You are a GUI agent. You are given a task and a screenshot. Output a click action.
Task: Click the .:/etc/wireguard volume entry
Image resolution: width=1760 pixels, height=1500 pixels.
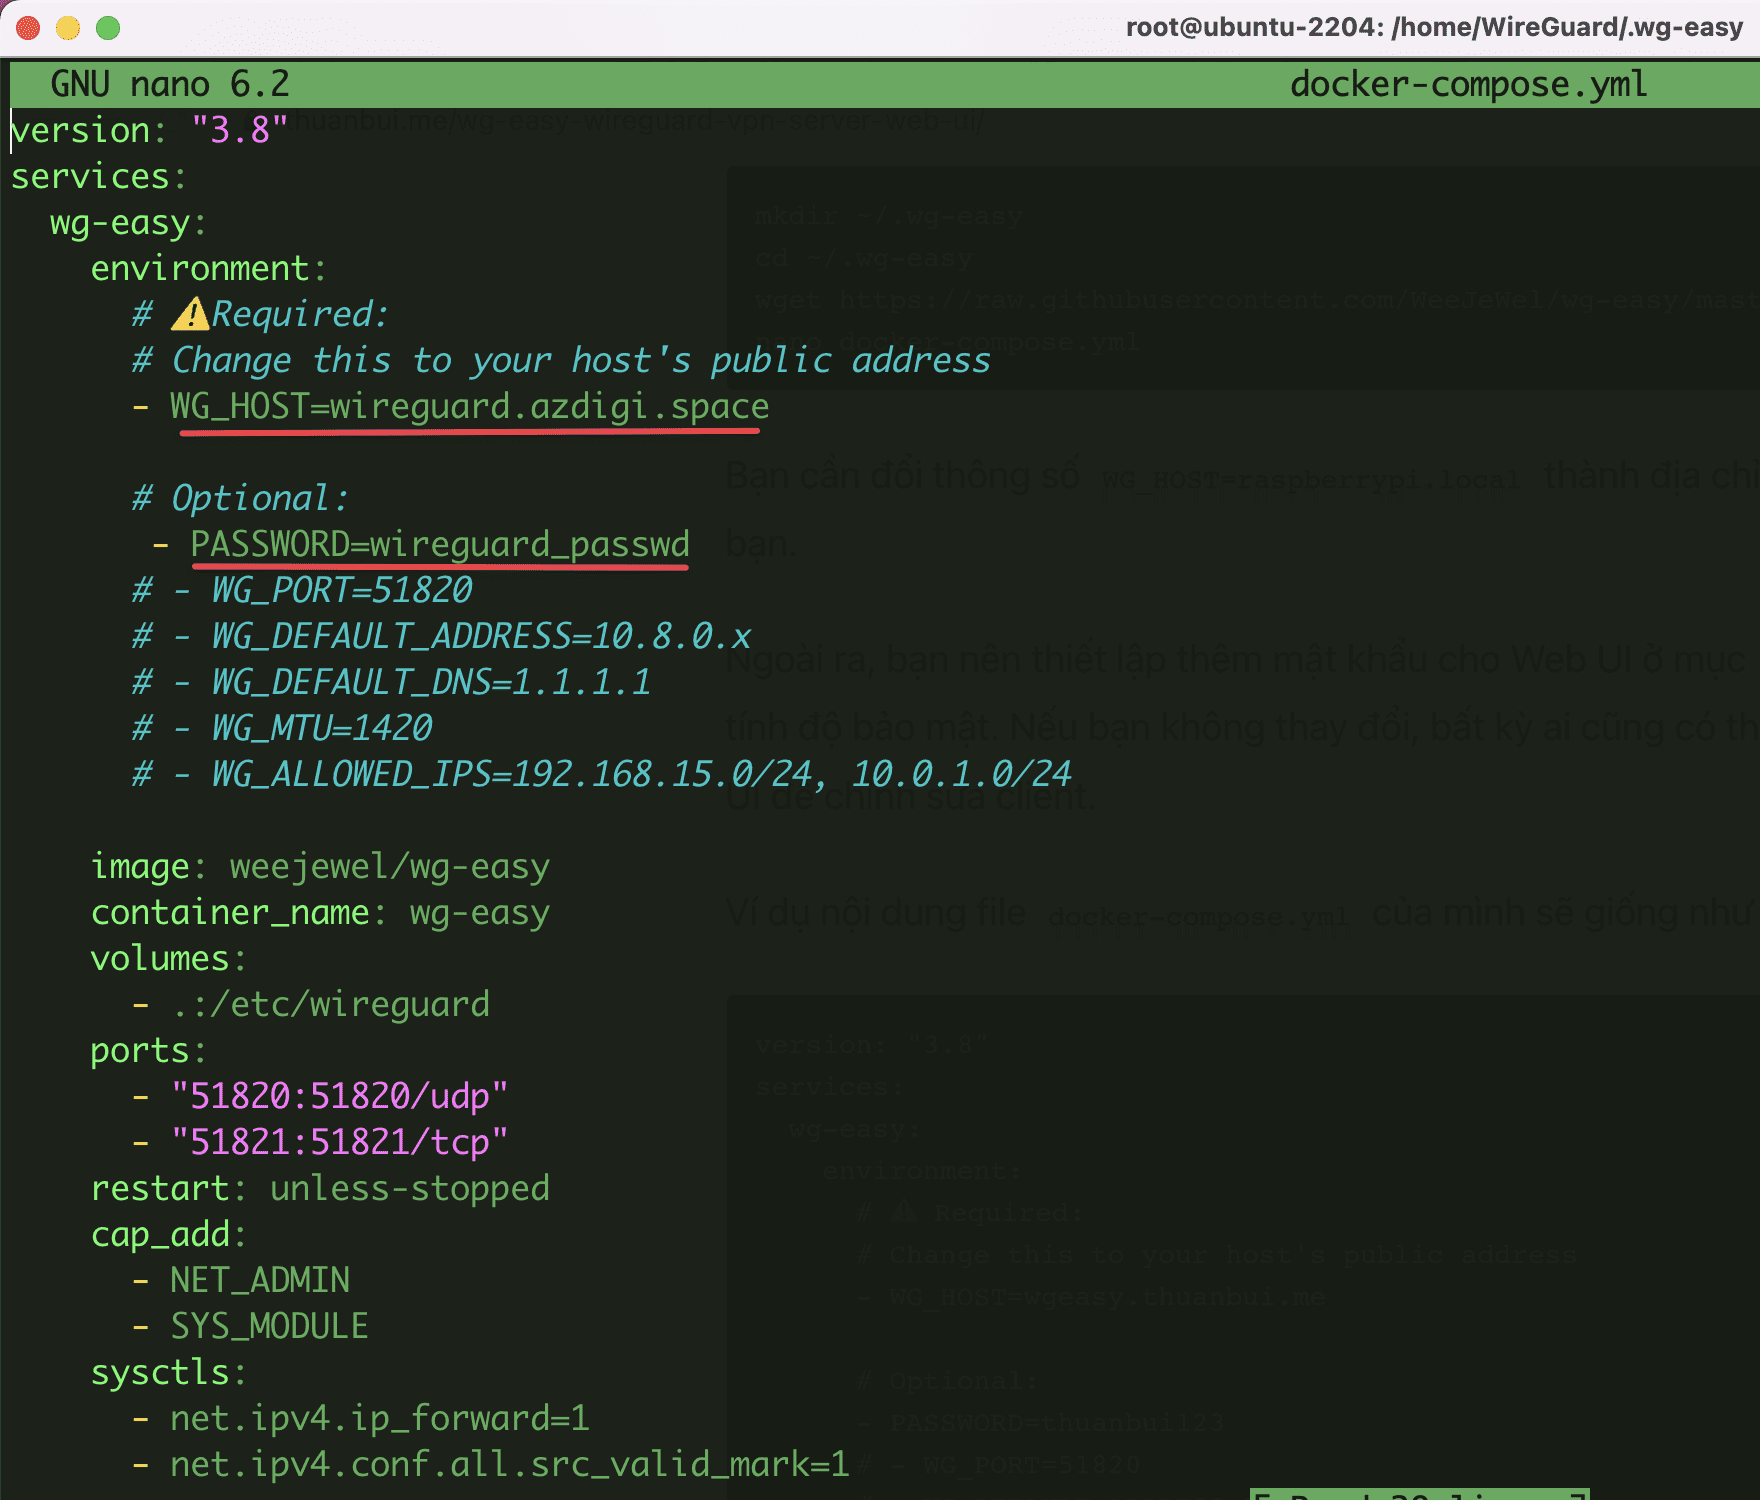point(315,1003)
